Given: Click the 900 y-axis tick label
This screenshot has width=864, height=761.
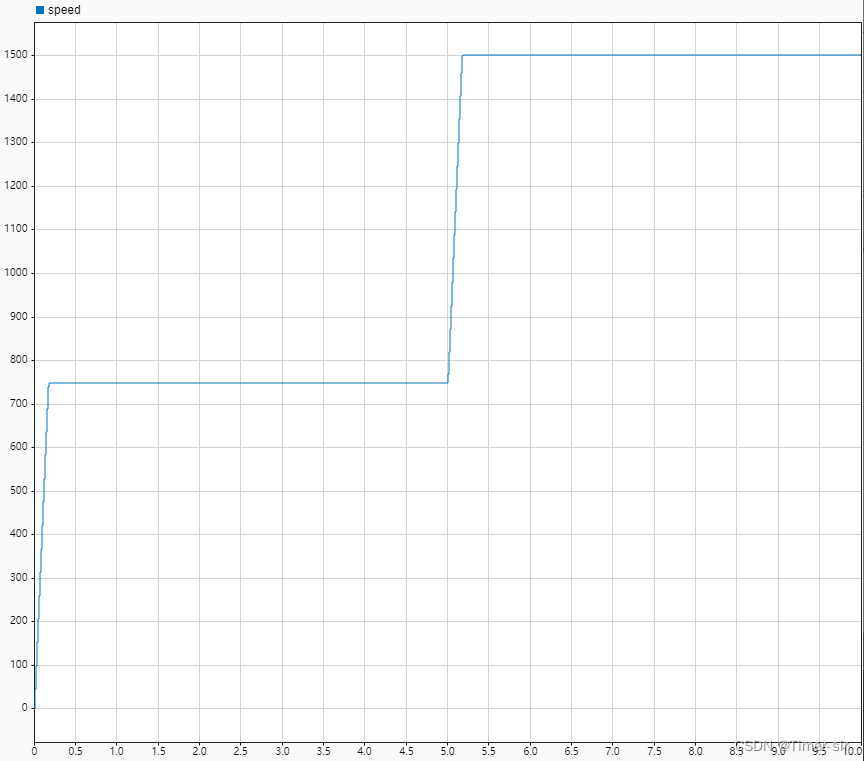Looking at the screenshot, I should [x=18, y=317].
